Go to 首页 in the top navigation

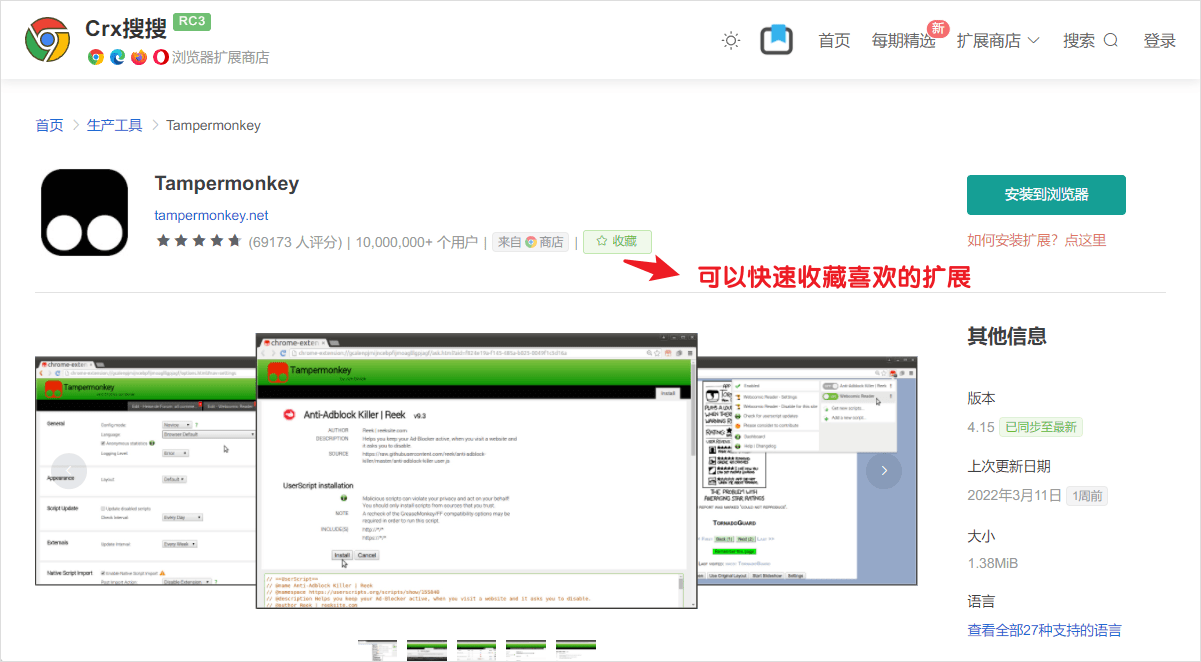coord(834,41)
